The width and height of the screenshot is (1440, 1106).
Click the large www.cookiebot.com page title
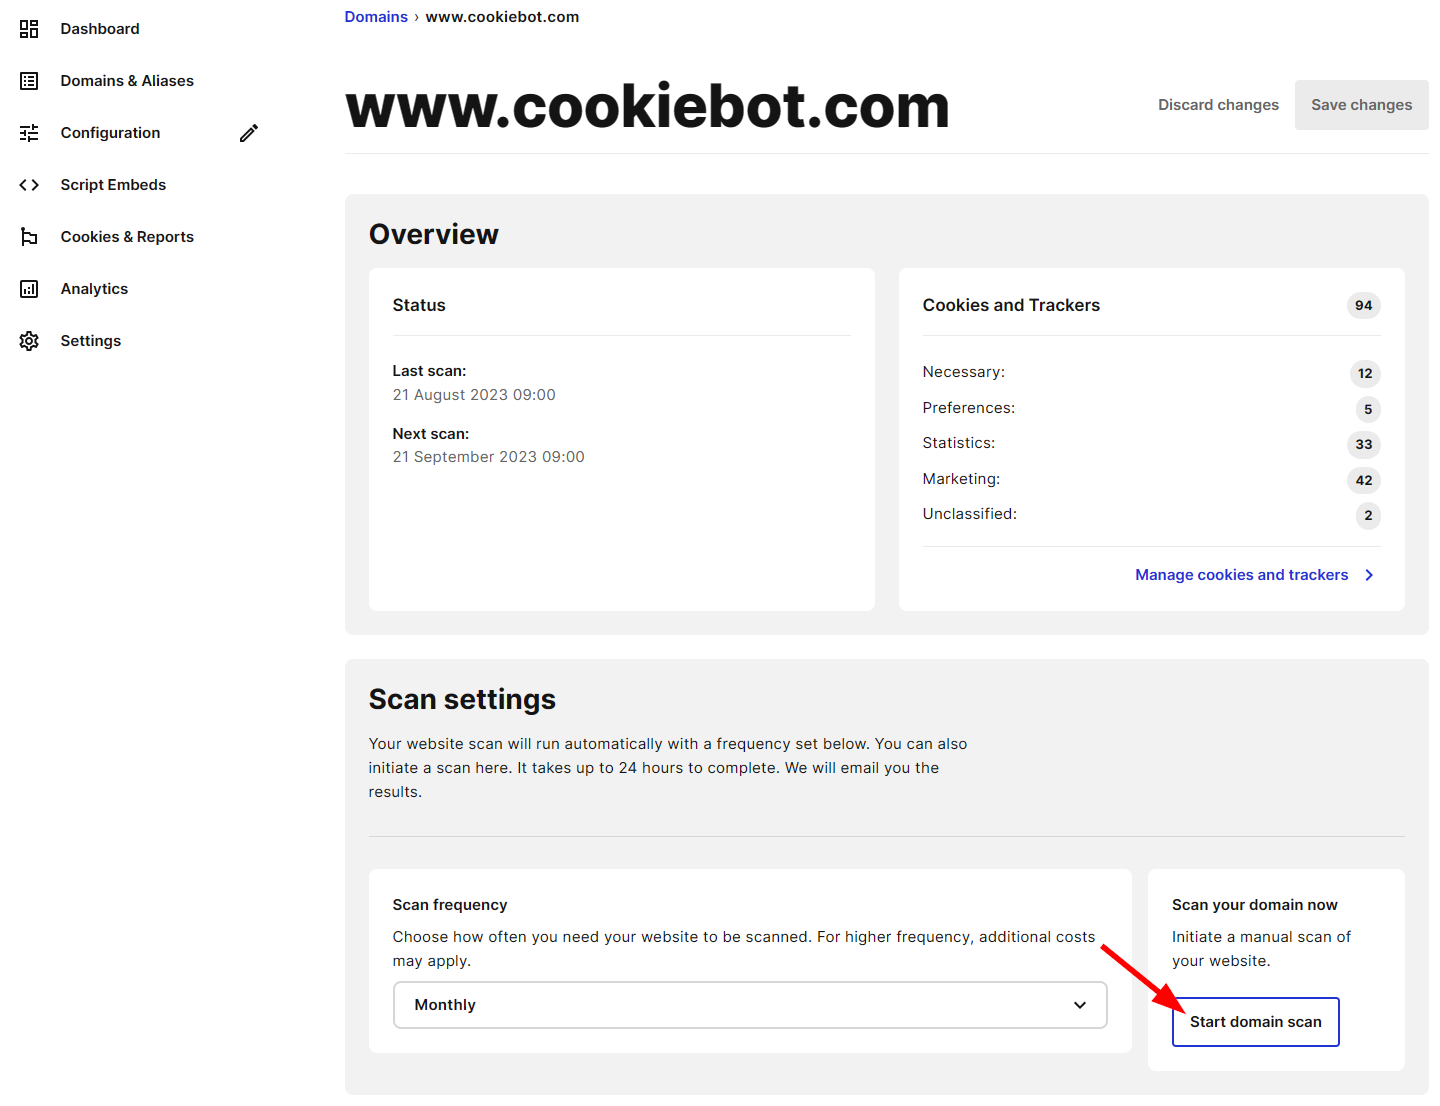coord(647,106)
